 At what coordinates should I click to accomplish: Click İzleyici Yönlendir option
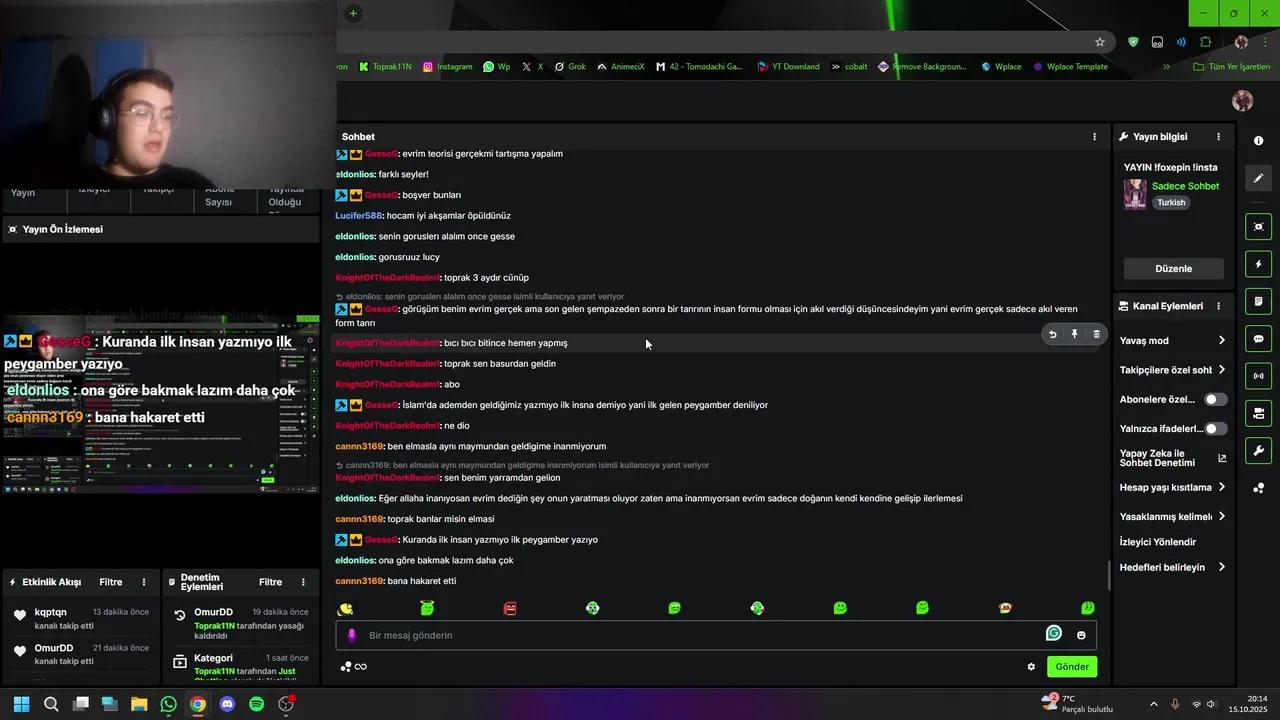pos(1158,542)
